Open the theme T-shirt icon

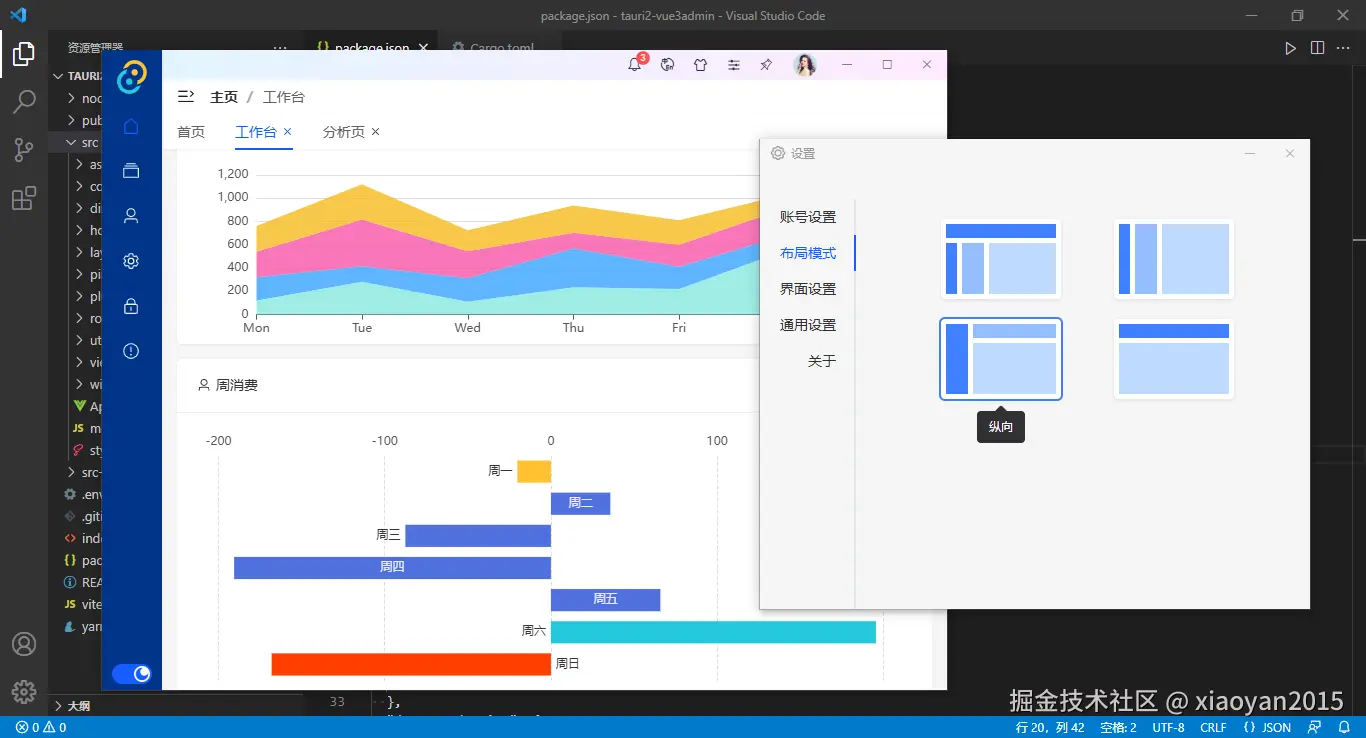701,65
